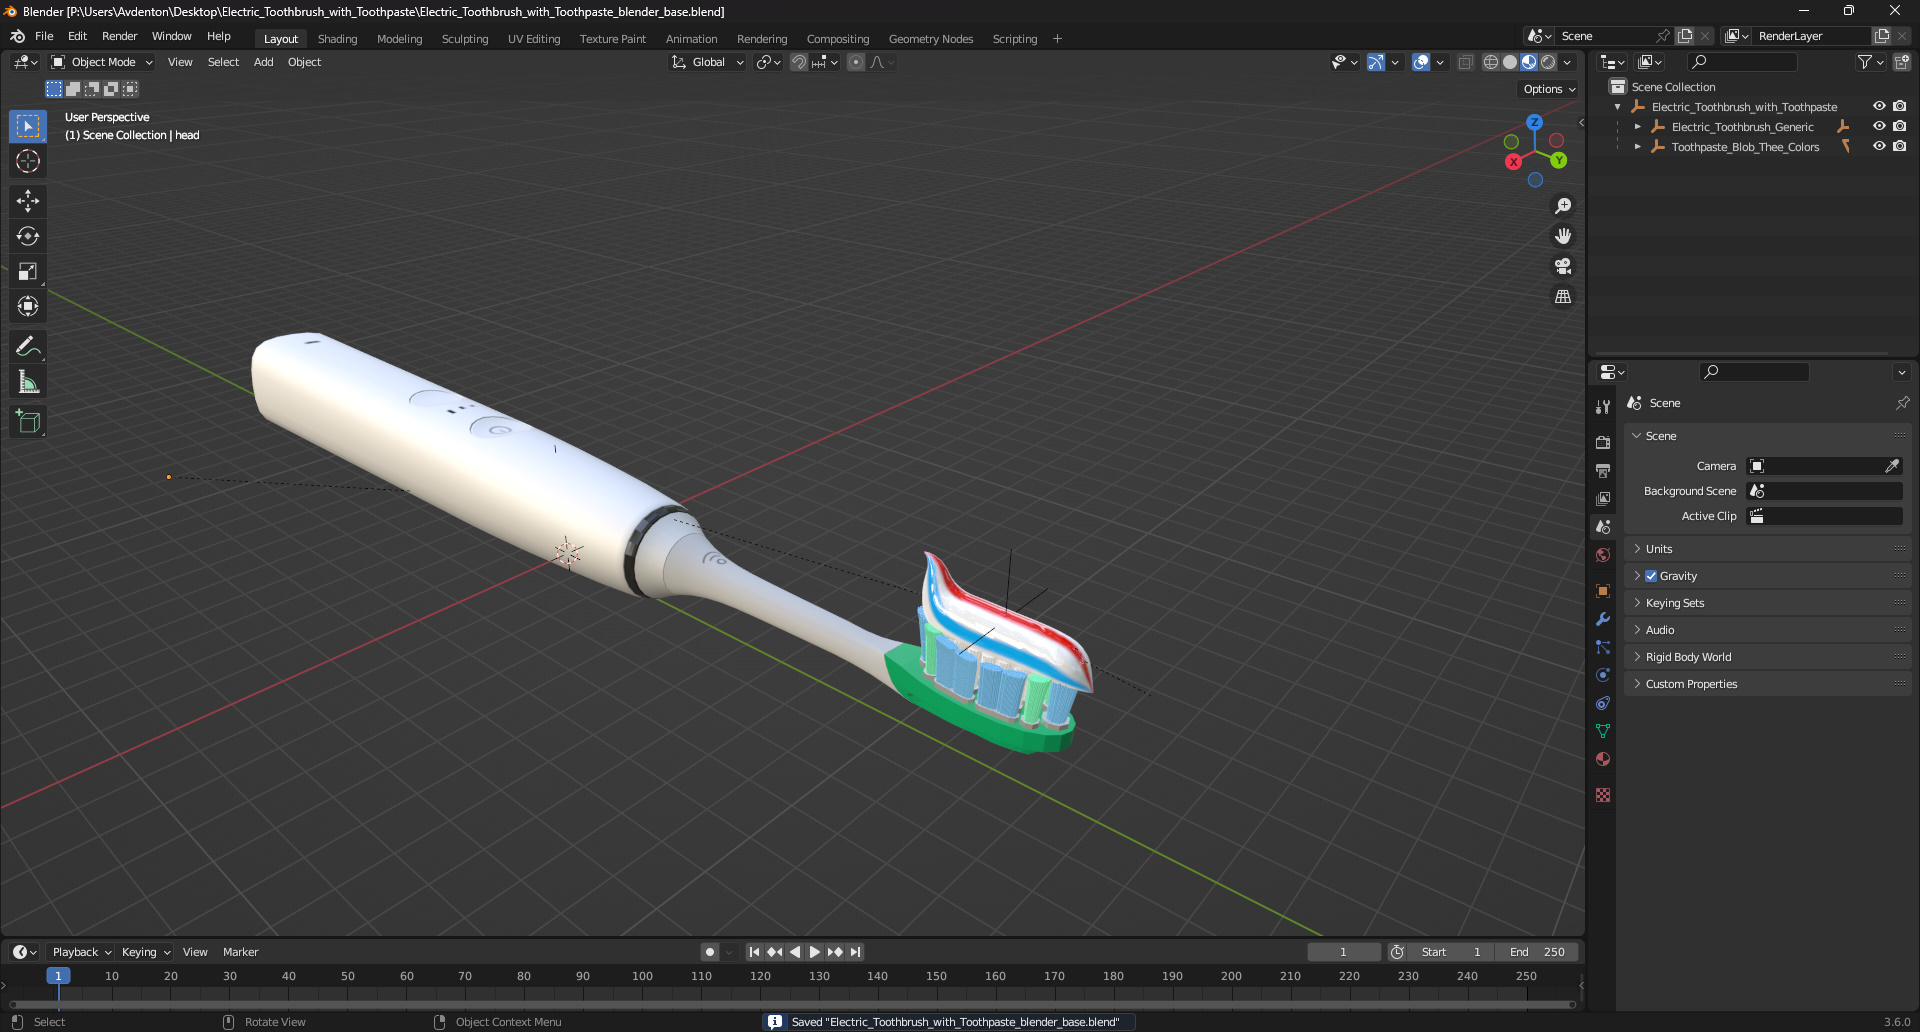Click the Marker menu in timeline

click(240, 952)
